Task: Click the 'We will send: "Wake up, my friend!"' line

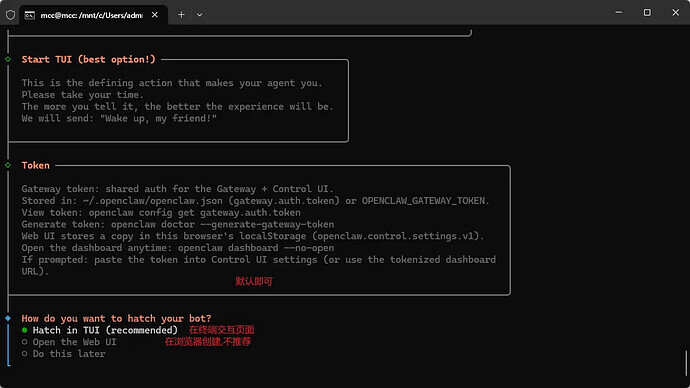Action: point(119,118)
